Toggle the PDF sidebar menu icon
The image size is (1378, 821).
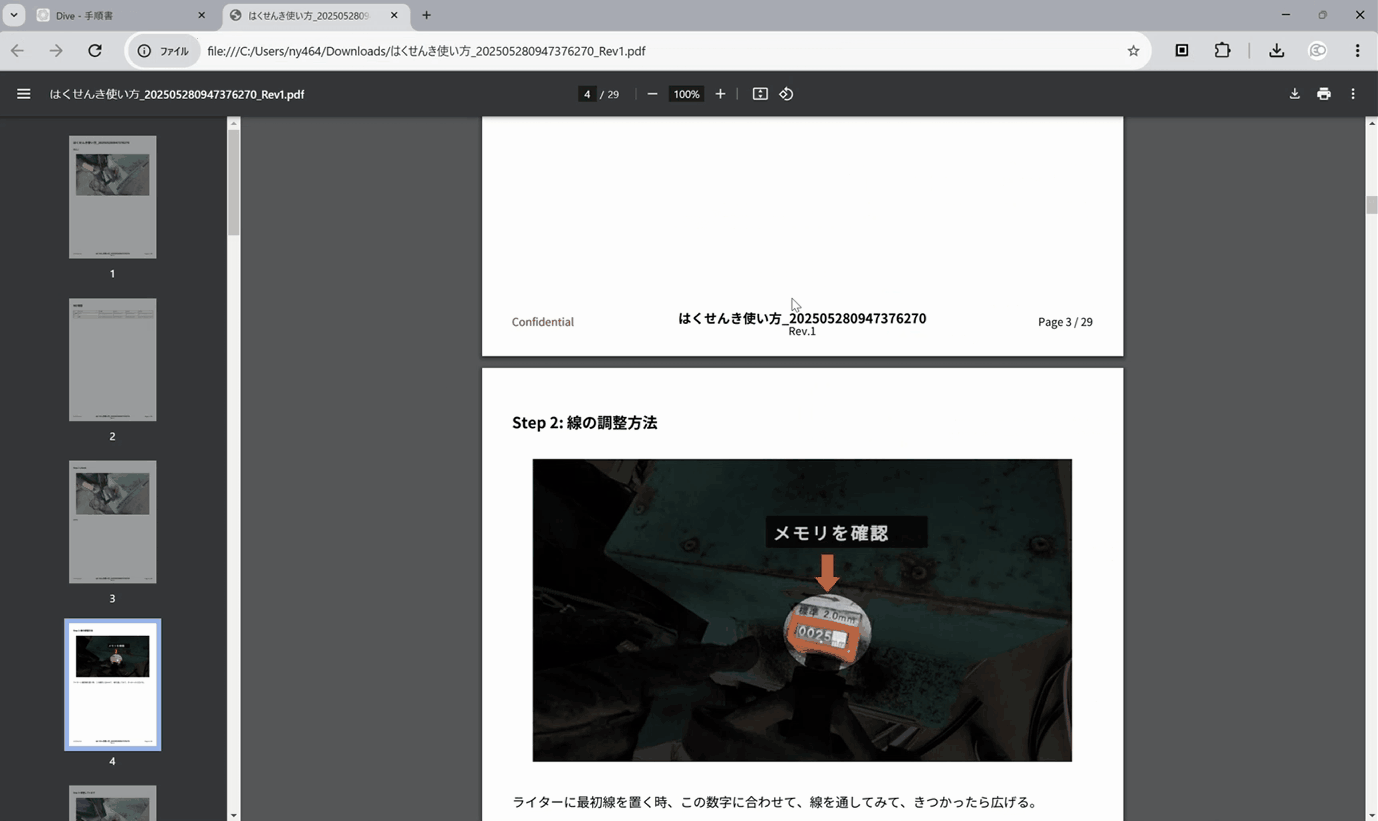pos(23,94)
